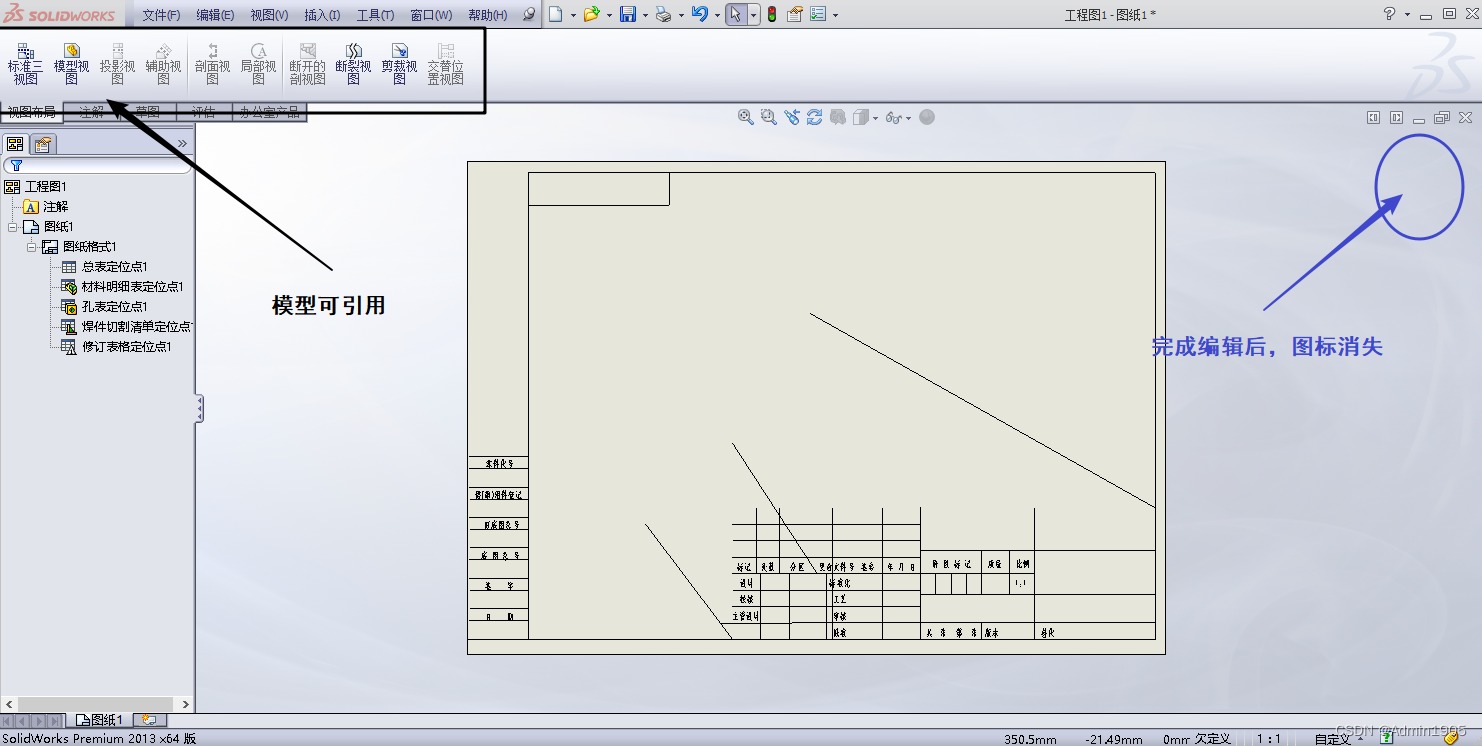Open the 文件(F) menu
Image resolution: width=1482 pixels, height=746 pixels.
point(161,15)
